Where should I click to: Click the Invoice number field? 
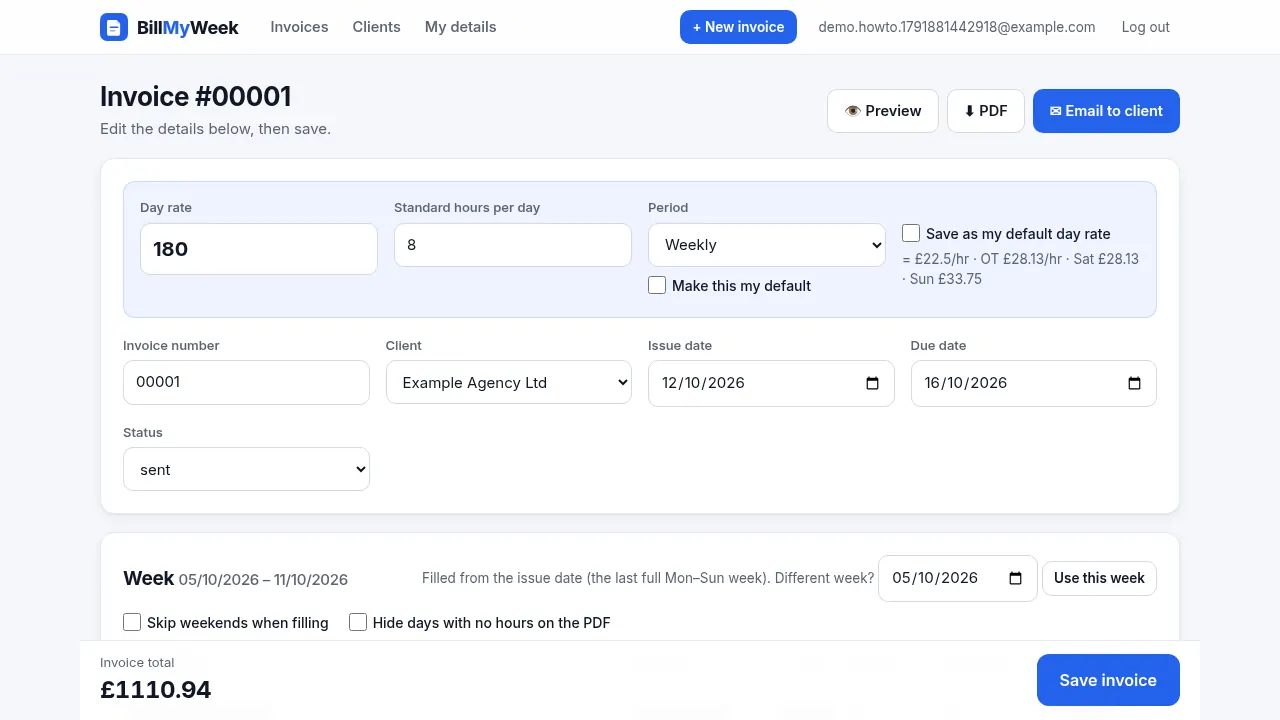[246, 382]
